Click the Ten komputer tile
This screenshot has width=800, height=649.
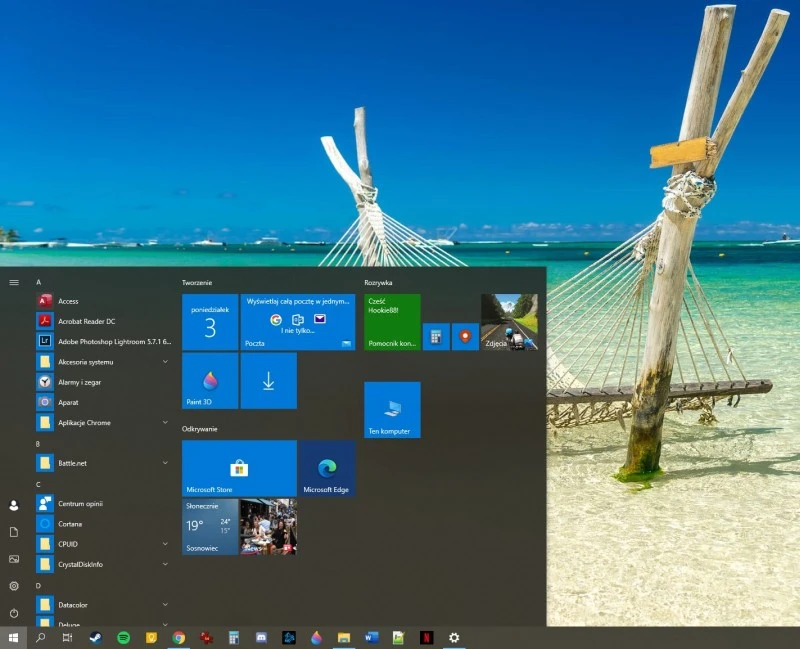point(392,409)
